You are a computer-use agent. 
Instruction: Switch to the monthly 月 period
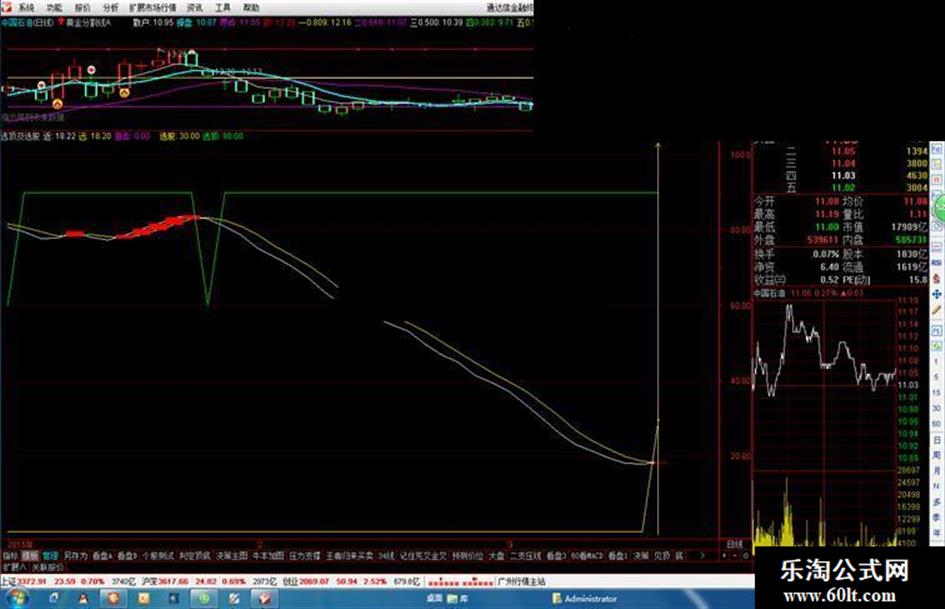click(x=937, y=470)
